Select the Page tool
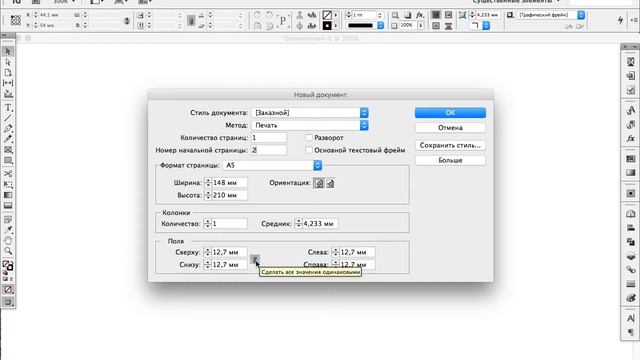Screen dimensions: 640x360 click(x=8, y=73)
